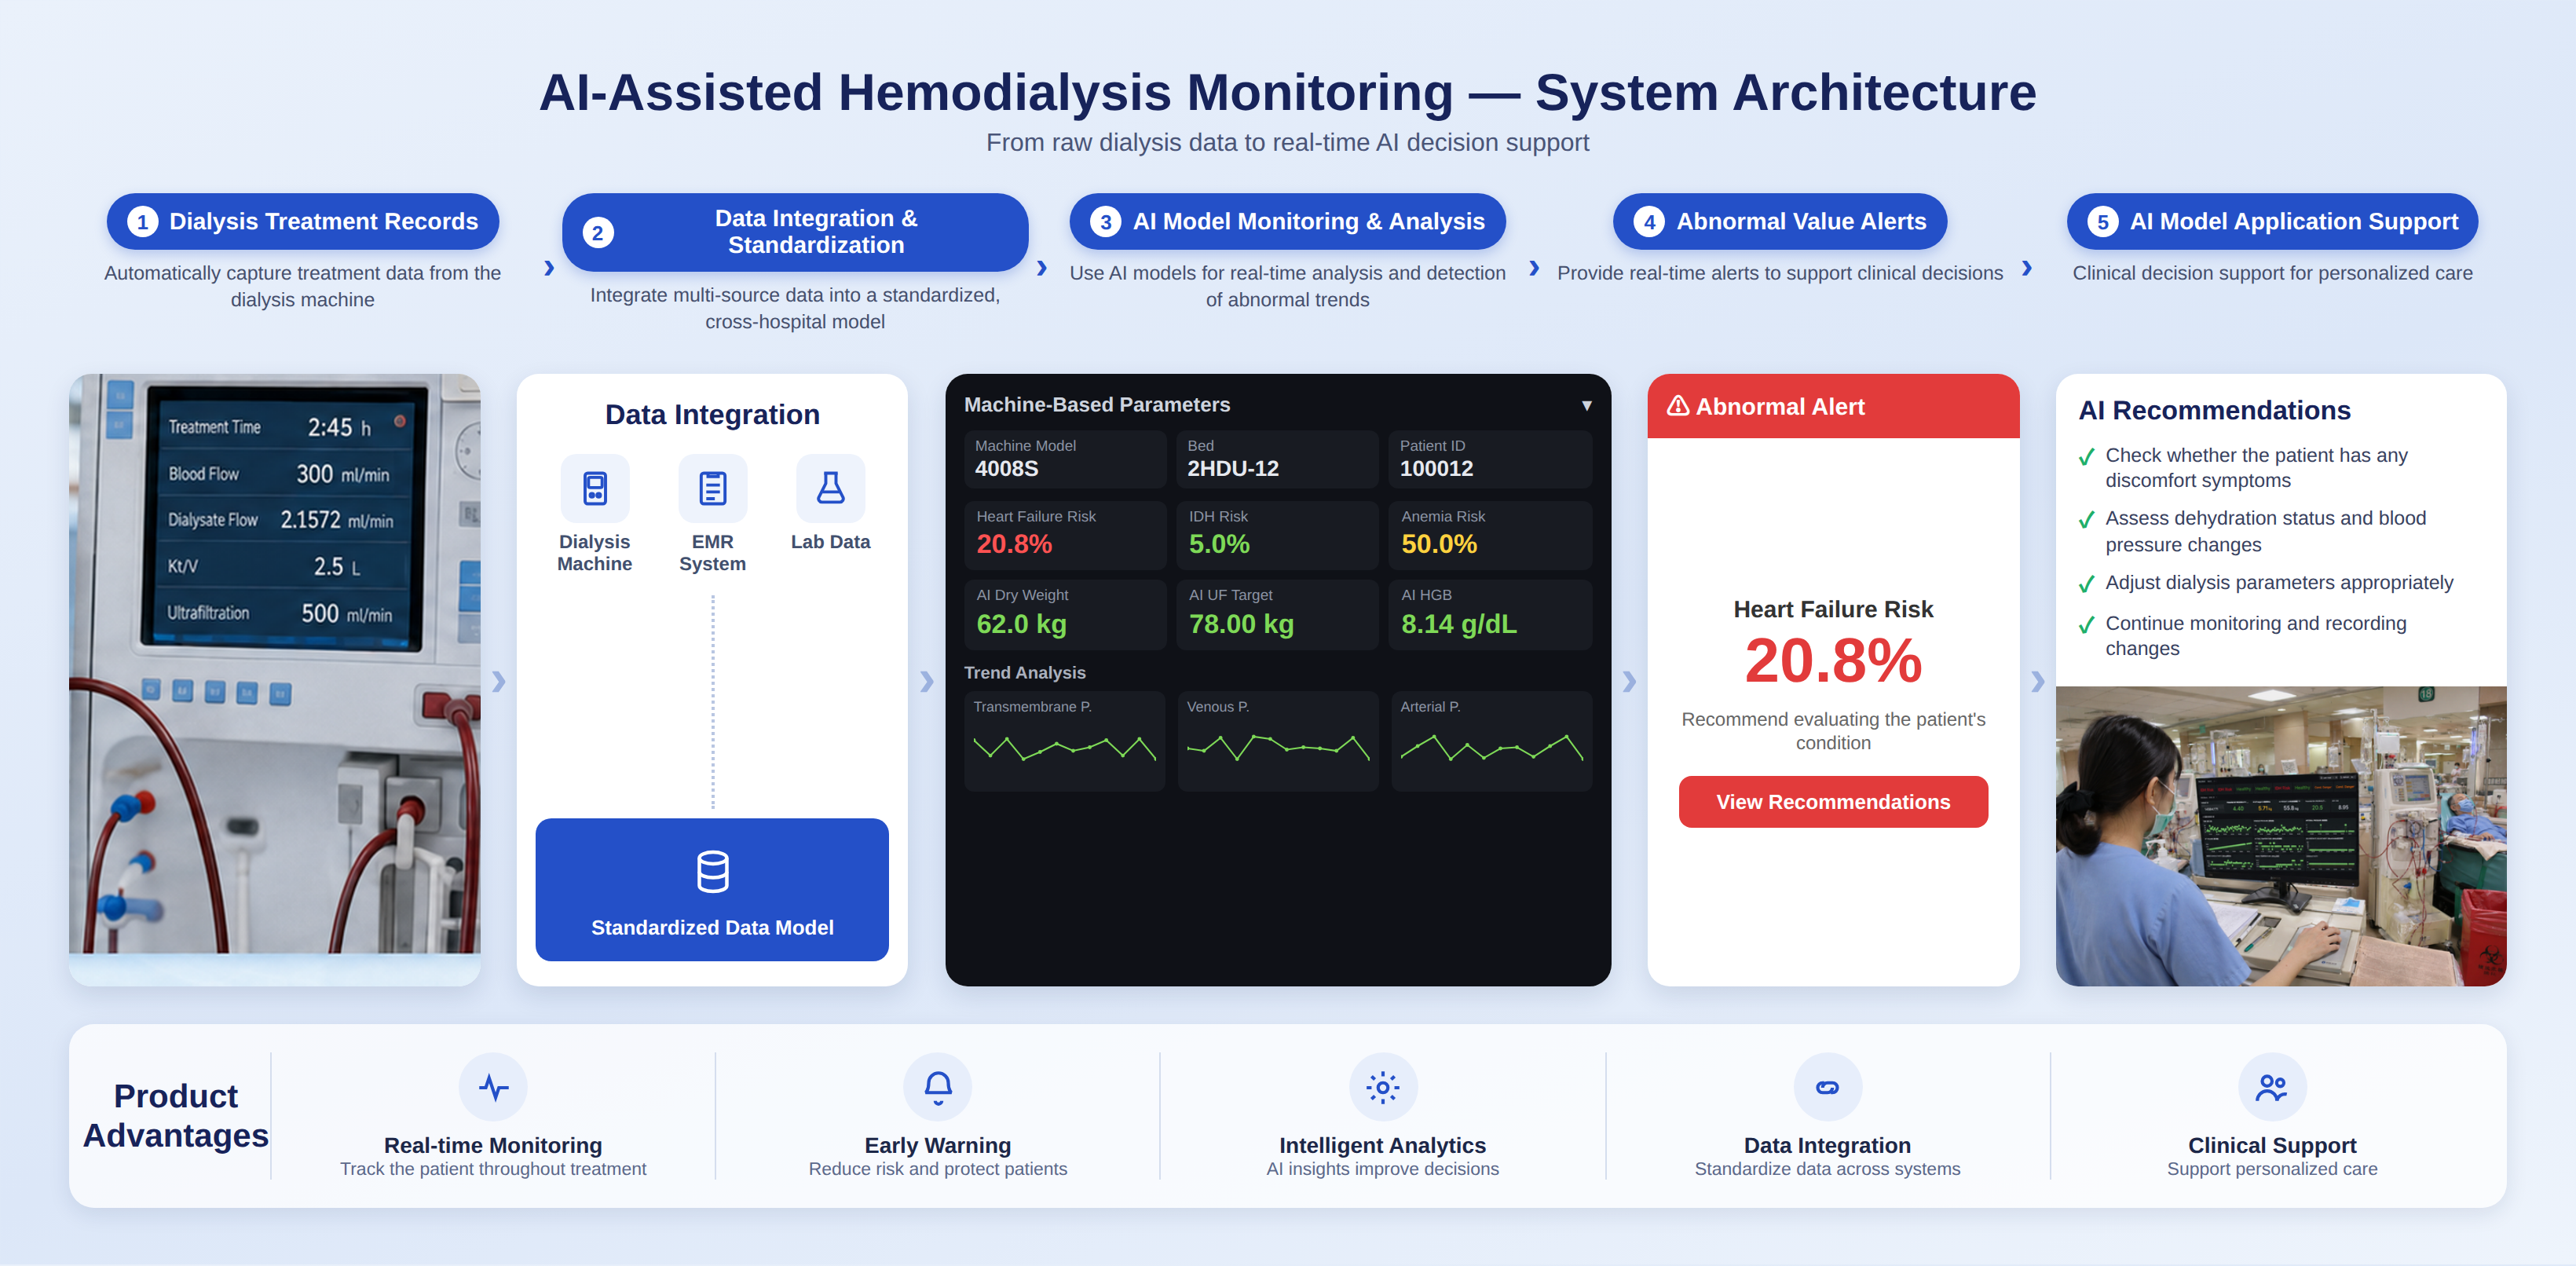Image resolution: width=2576 pixels, height=1266 pixels.
Task: Open the Intelligent Analytics gear icon
Action: click(1383, 1087)
